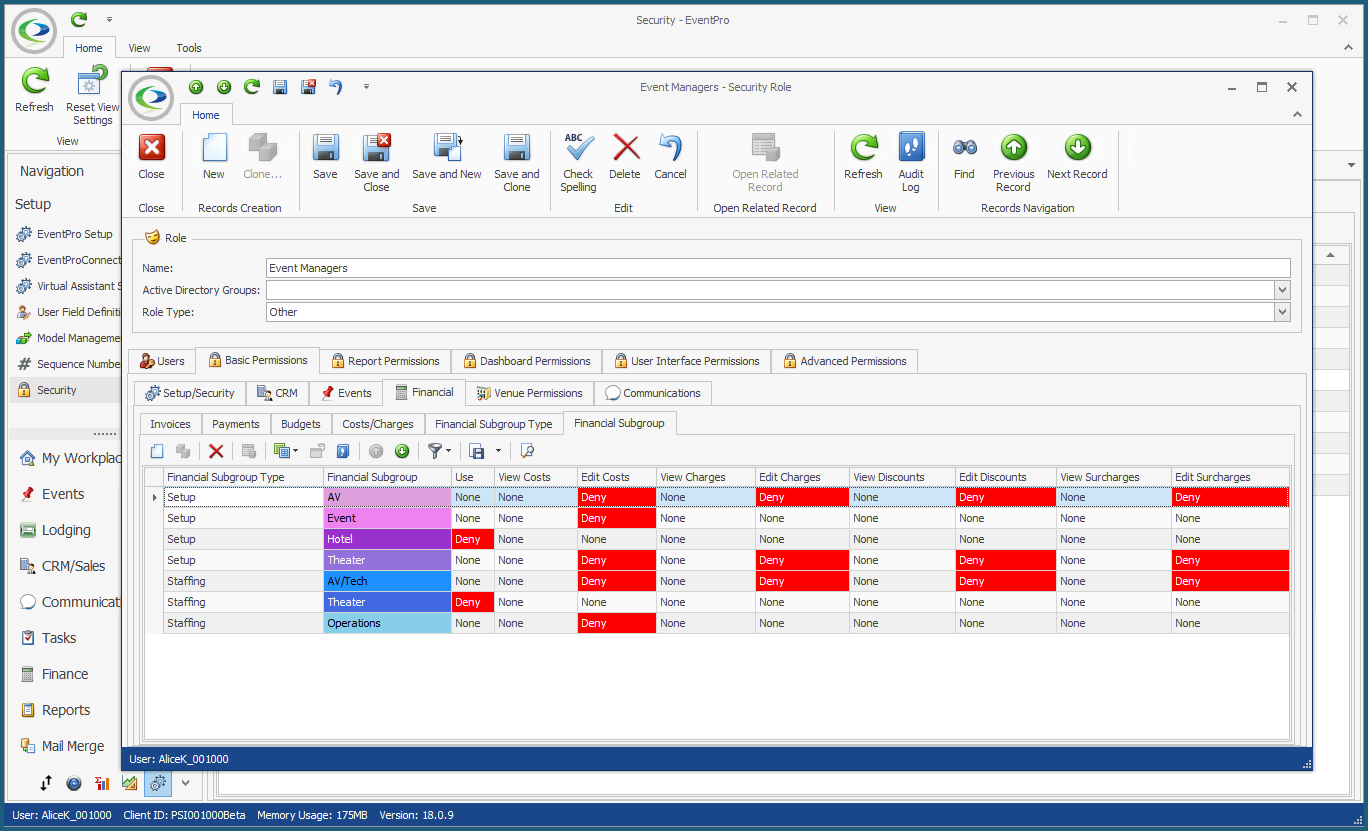Click the grid toolbar magnifier preview icon

click(x=527, y=451)
